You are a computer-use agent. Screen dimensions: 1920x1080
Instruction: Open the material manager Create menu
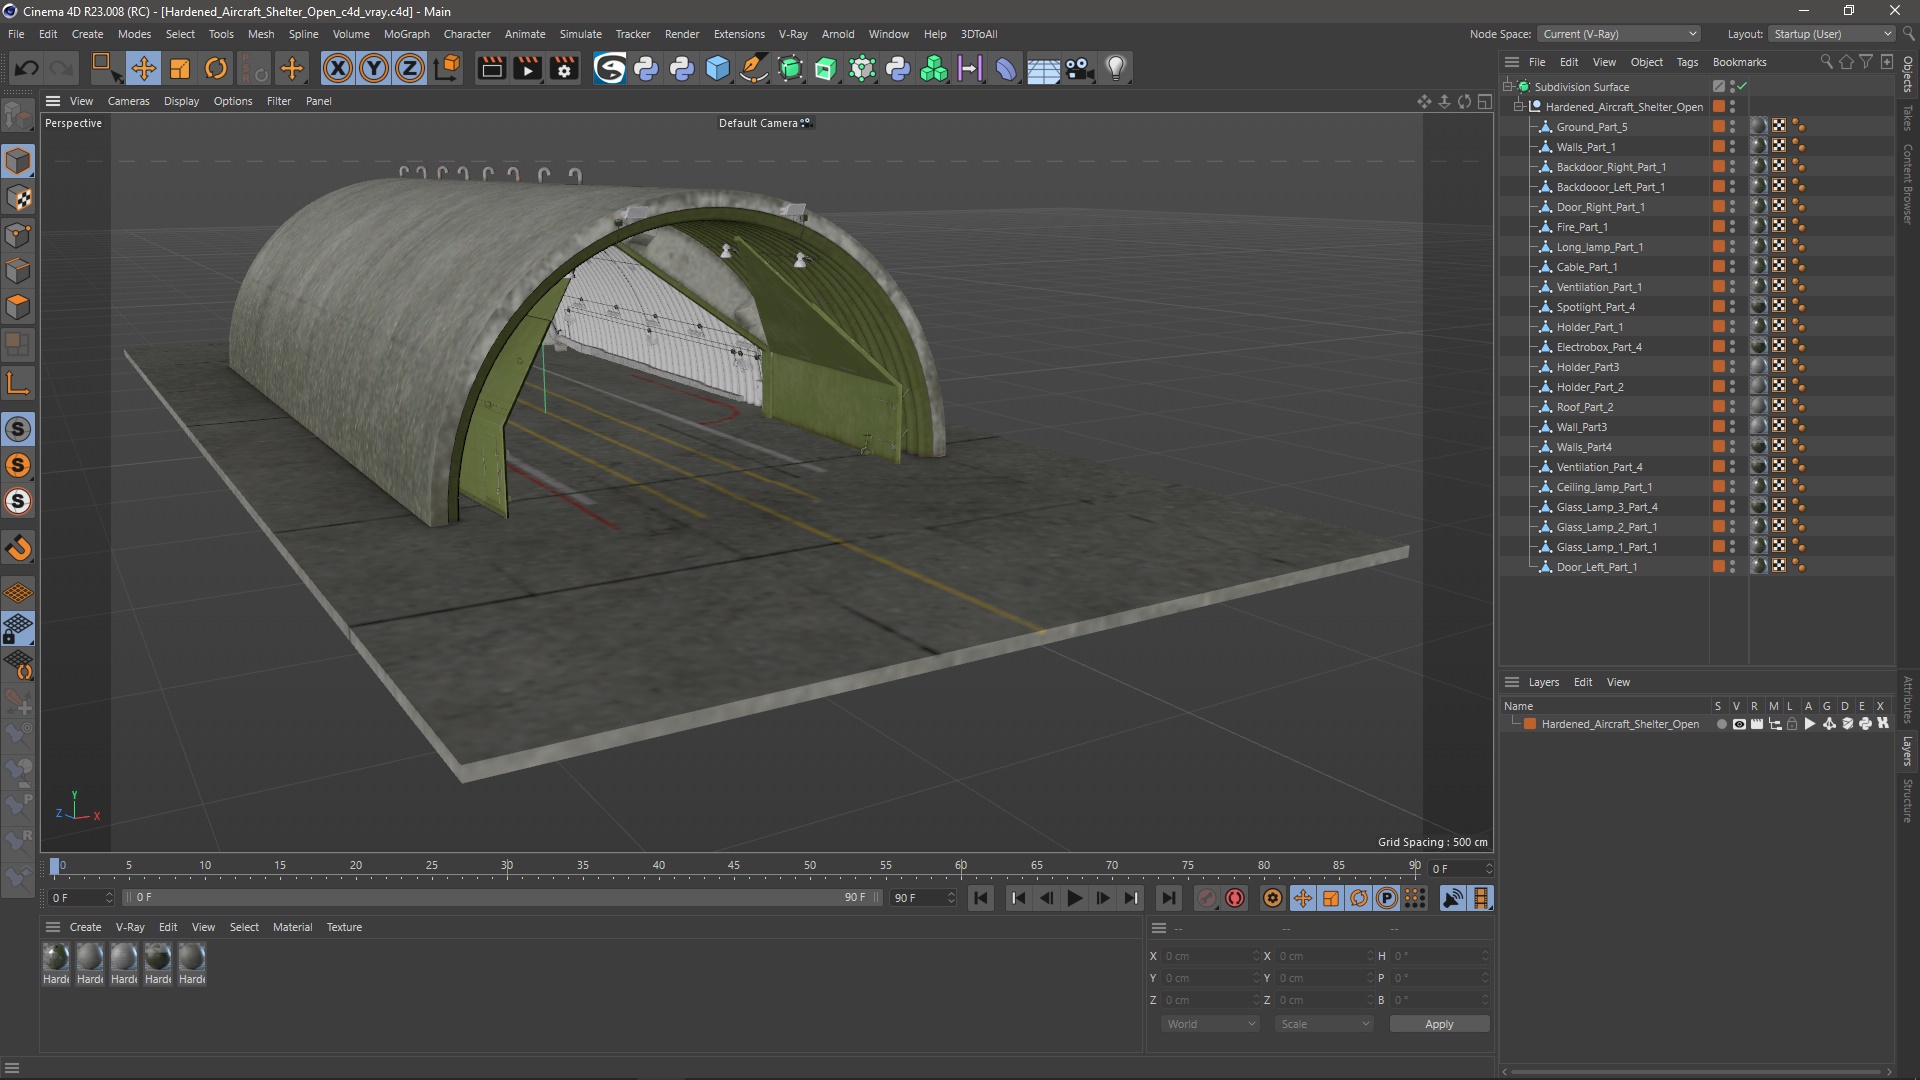[85, 927]
